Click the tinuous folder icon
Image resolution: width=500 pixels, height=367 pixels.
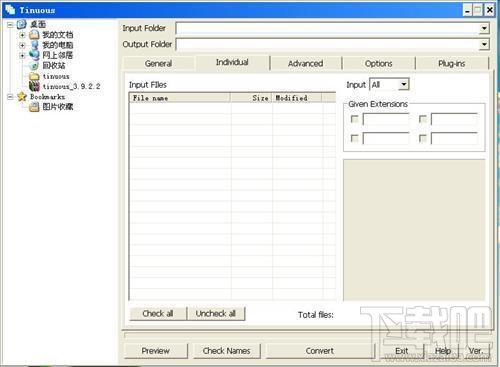click(34, 76)
